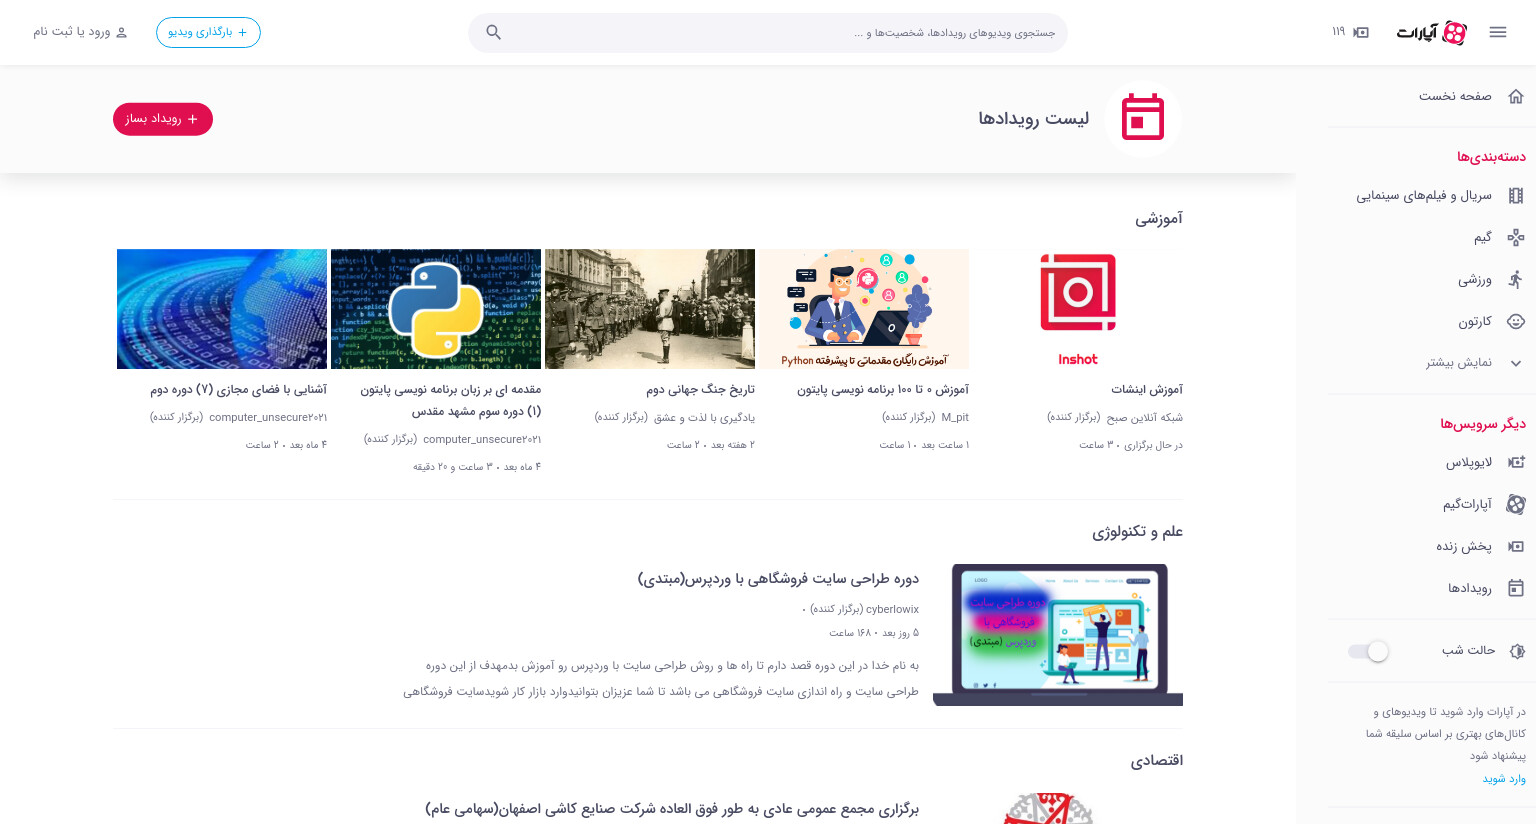Click the plus icon in رویداد بساز button

[193, 119]
